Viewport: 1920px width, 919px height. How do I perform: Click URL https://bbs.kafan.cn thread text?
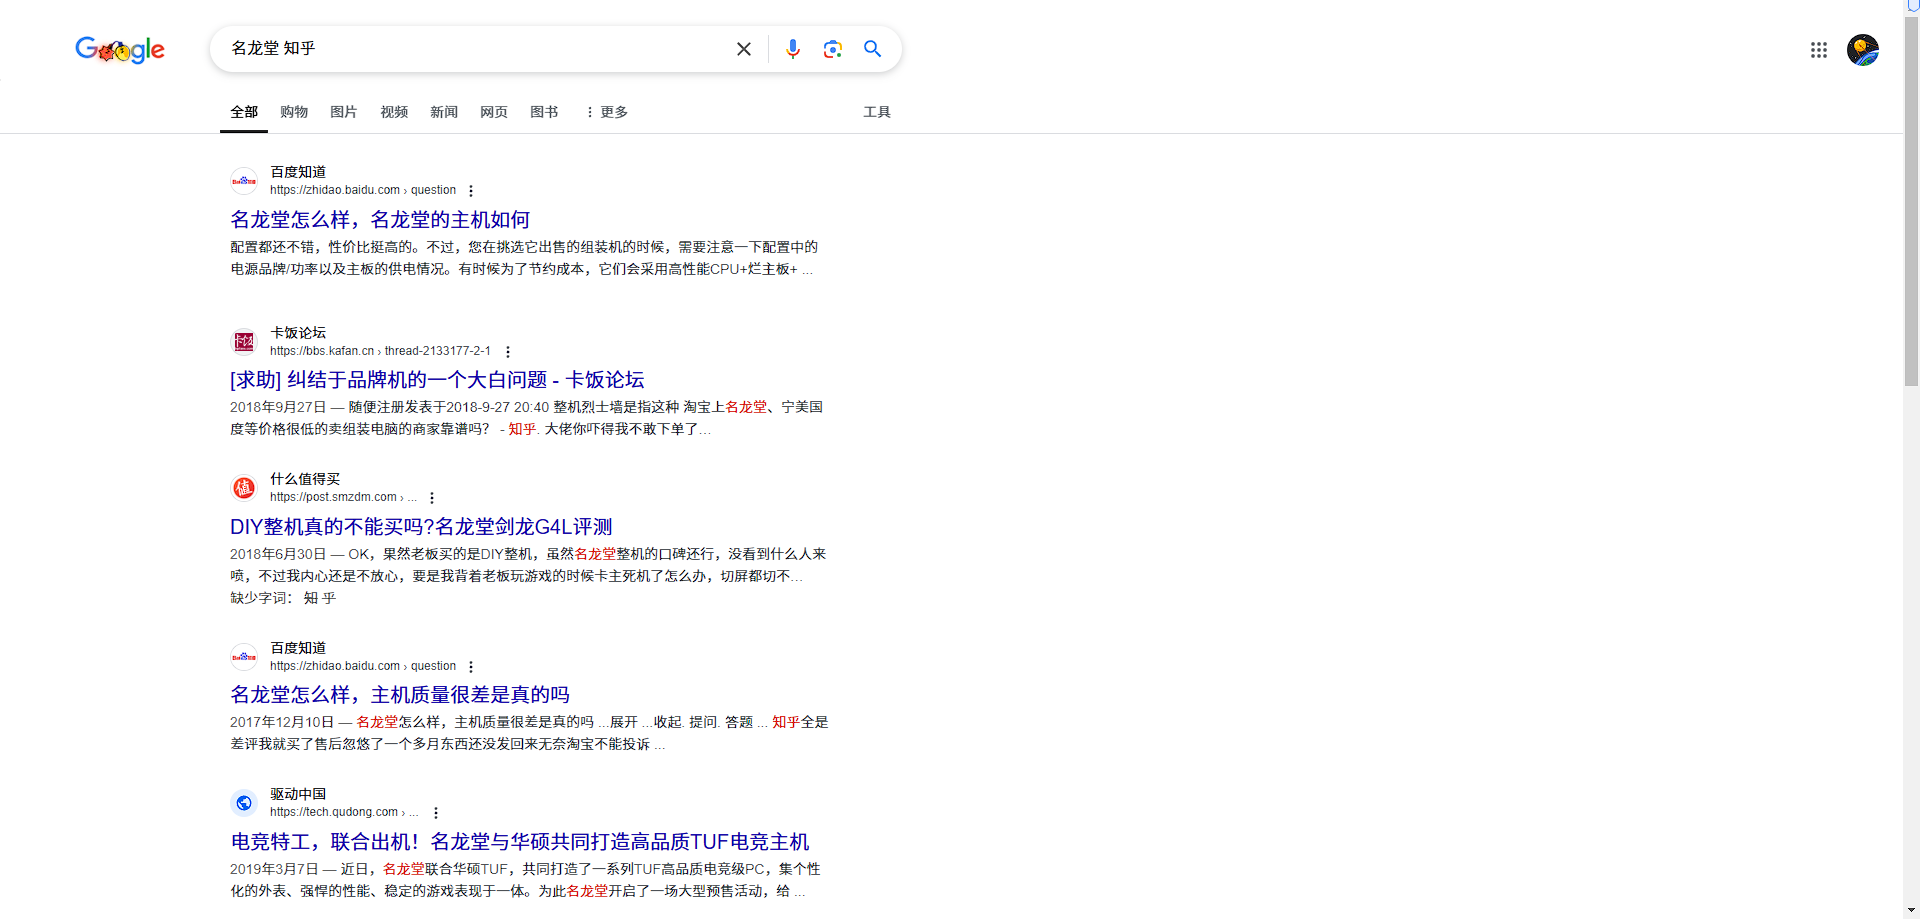coord(380,351)
